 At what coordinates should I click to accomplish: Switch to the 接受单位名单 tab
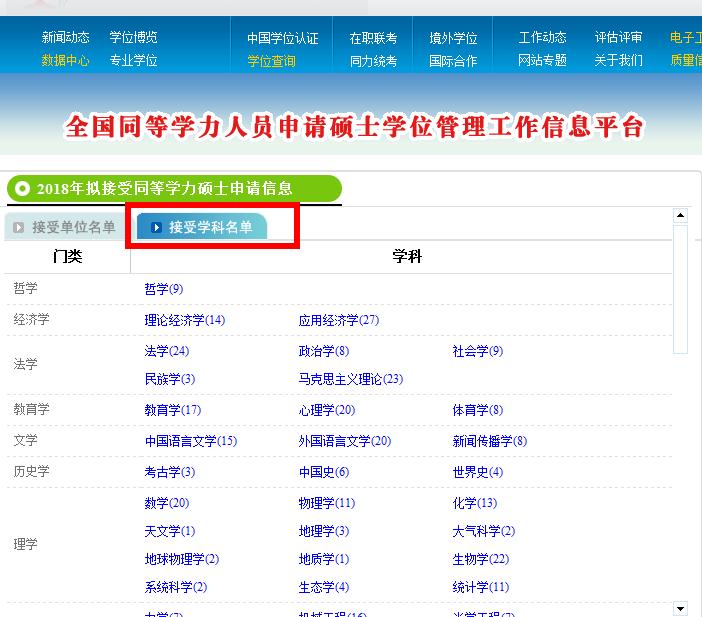coord(73,227)
